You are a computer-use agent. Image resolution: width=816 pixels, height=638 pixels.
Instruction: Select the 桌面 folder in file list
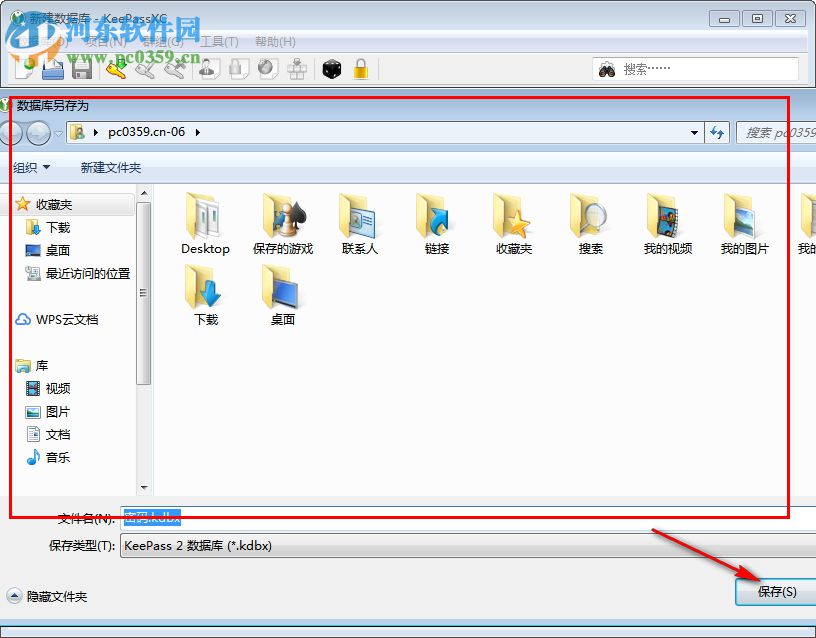click(x=283, y=295)
